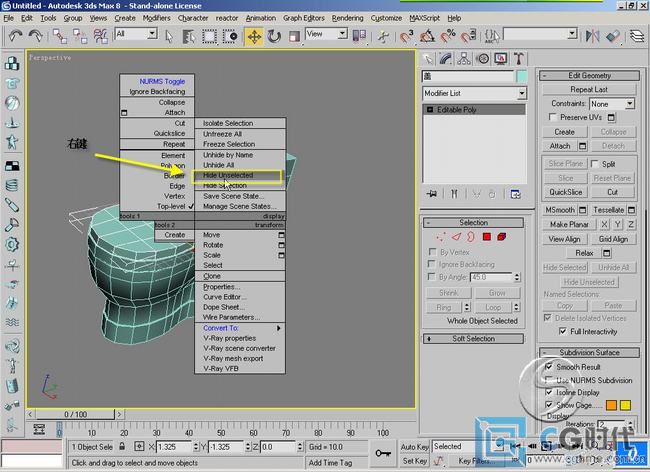The height and width of the screenshot is (472, 650).
Task: Toggle the Window/Crossing selection icon
Action: 230,36
